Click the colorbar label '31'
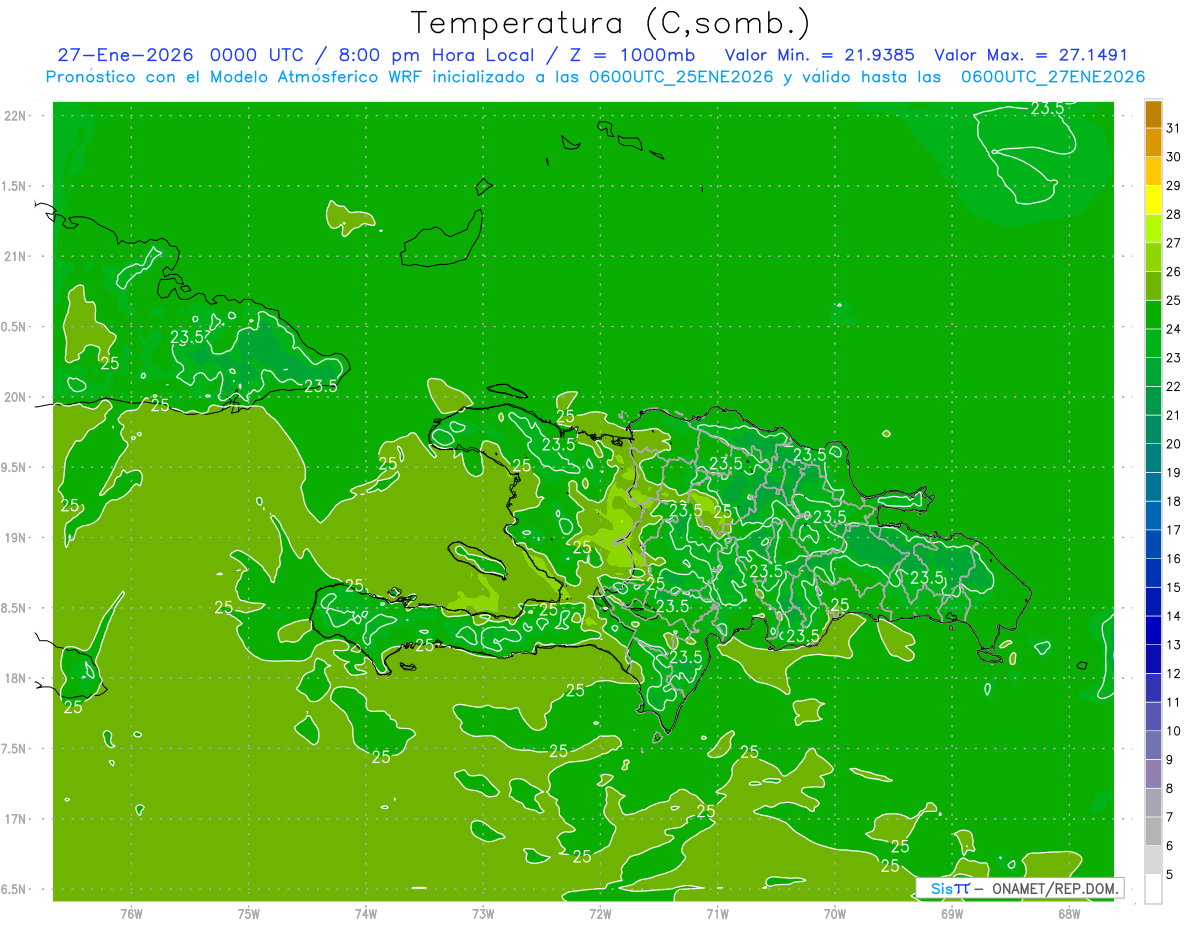The width and height of the screenshot is (1200, 927). point(1173,127)
